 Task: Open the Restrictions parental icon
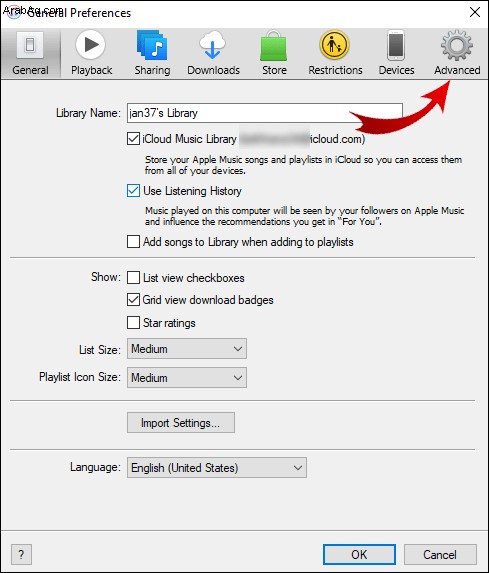point(334,45)
